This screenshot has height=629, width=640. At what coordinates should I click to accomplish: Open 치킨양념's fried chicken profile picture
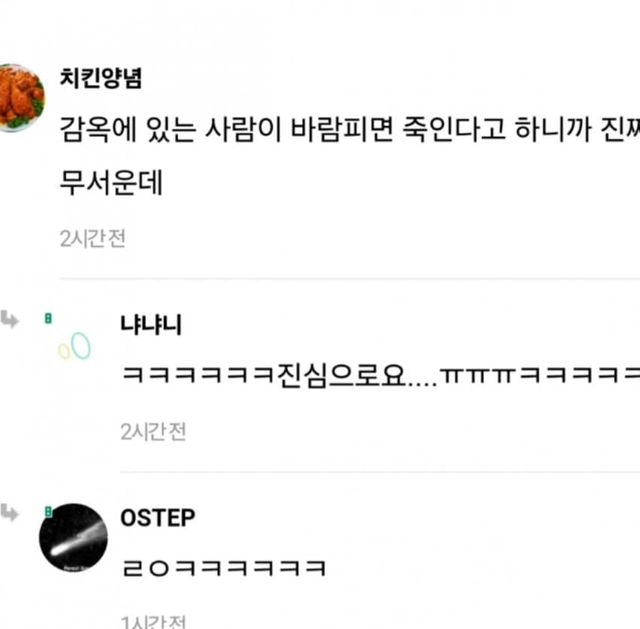coord(21,96)
